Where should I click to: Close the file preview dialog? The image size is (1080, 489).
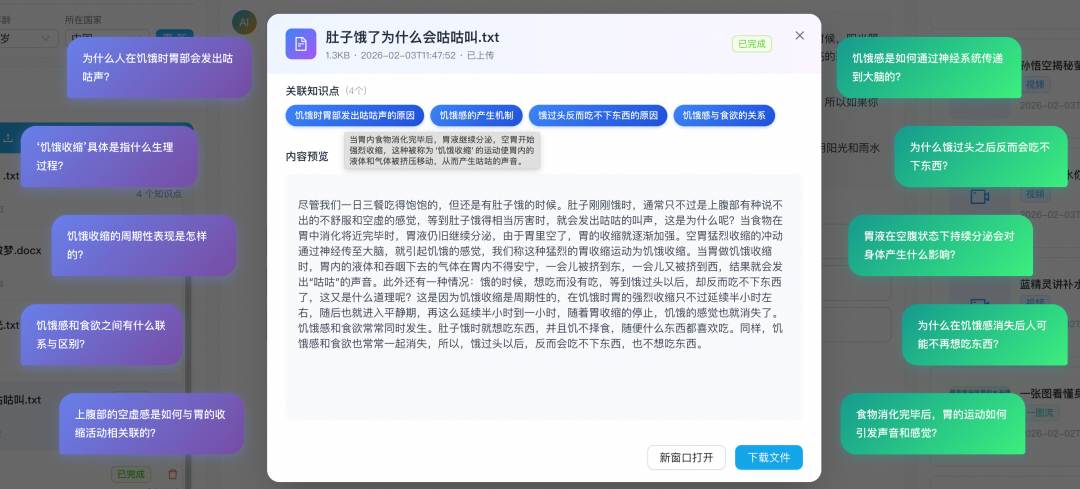click(799, 36)
